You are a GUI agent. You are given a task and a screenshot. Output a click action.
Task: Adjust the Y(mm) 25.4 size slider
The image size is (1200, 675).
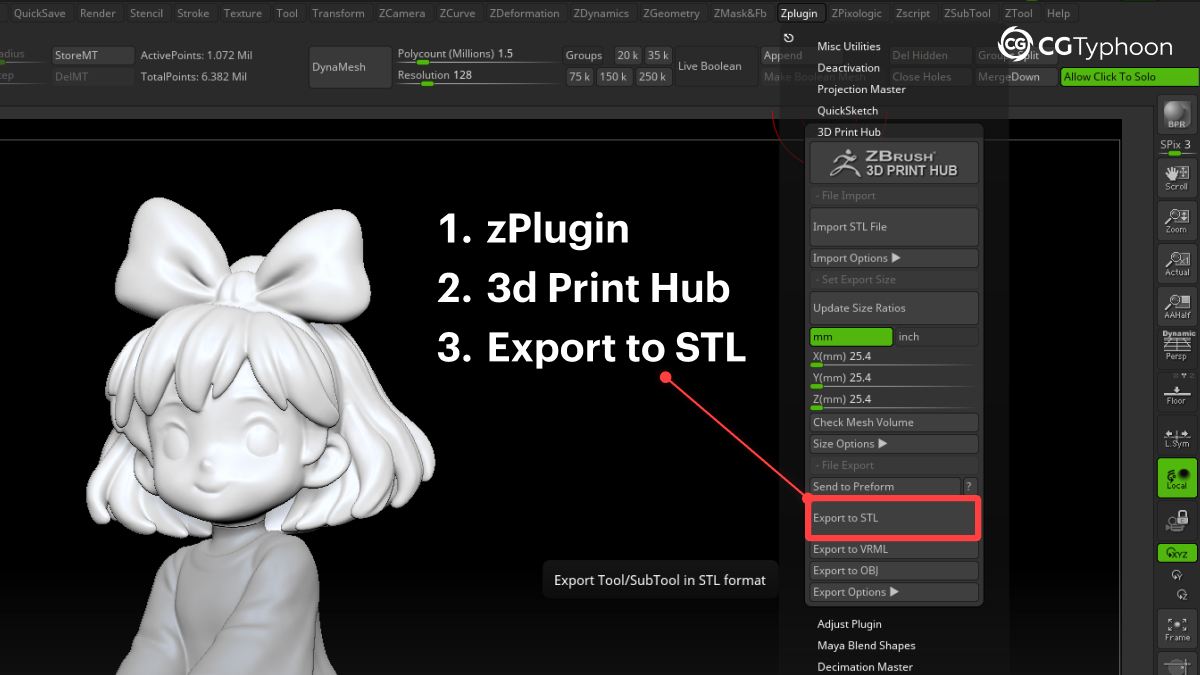tap(894, 379)
